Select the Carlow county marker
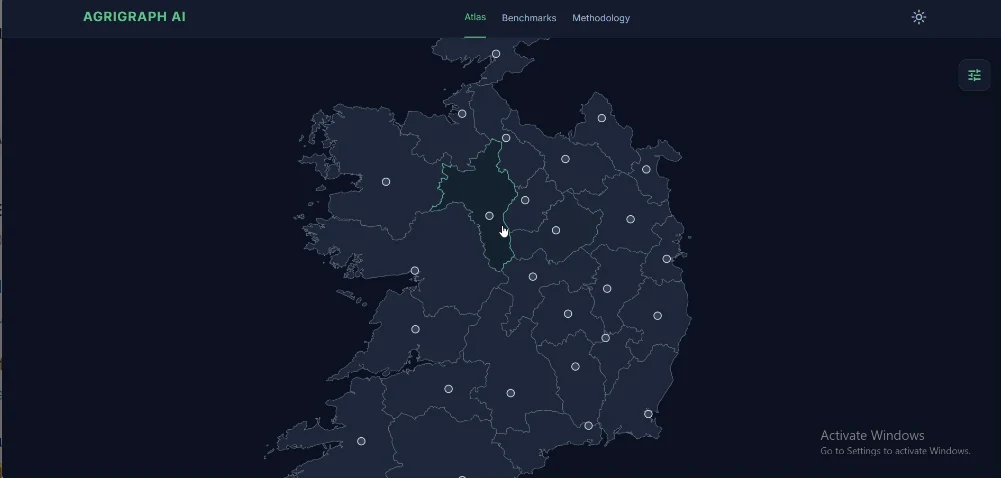This screenshot has width=1001, height=478. tap(606, 338)
